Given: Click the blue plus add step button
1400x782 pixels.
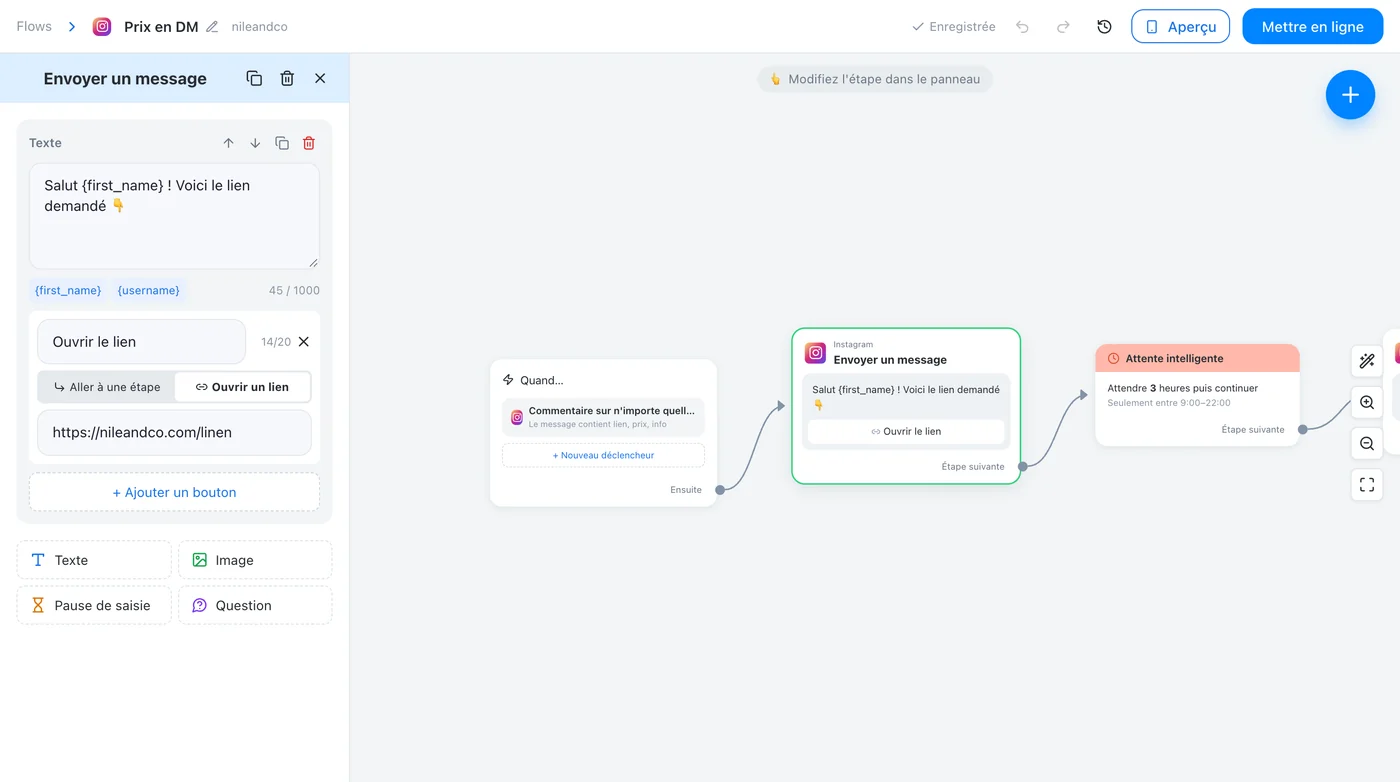Looking at the screenshot, I should click(x=1350, y=95).
